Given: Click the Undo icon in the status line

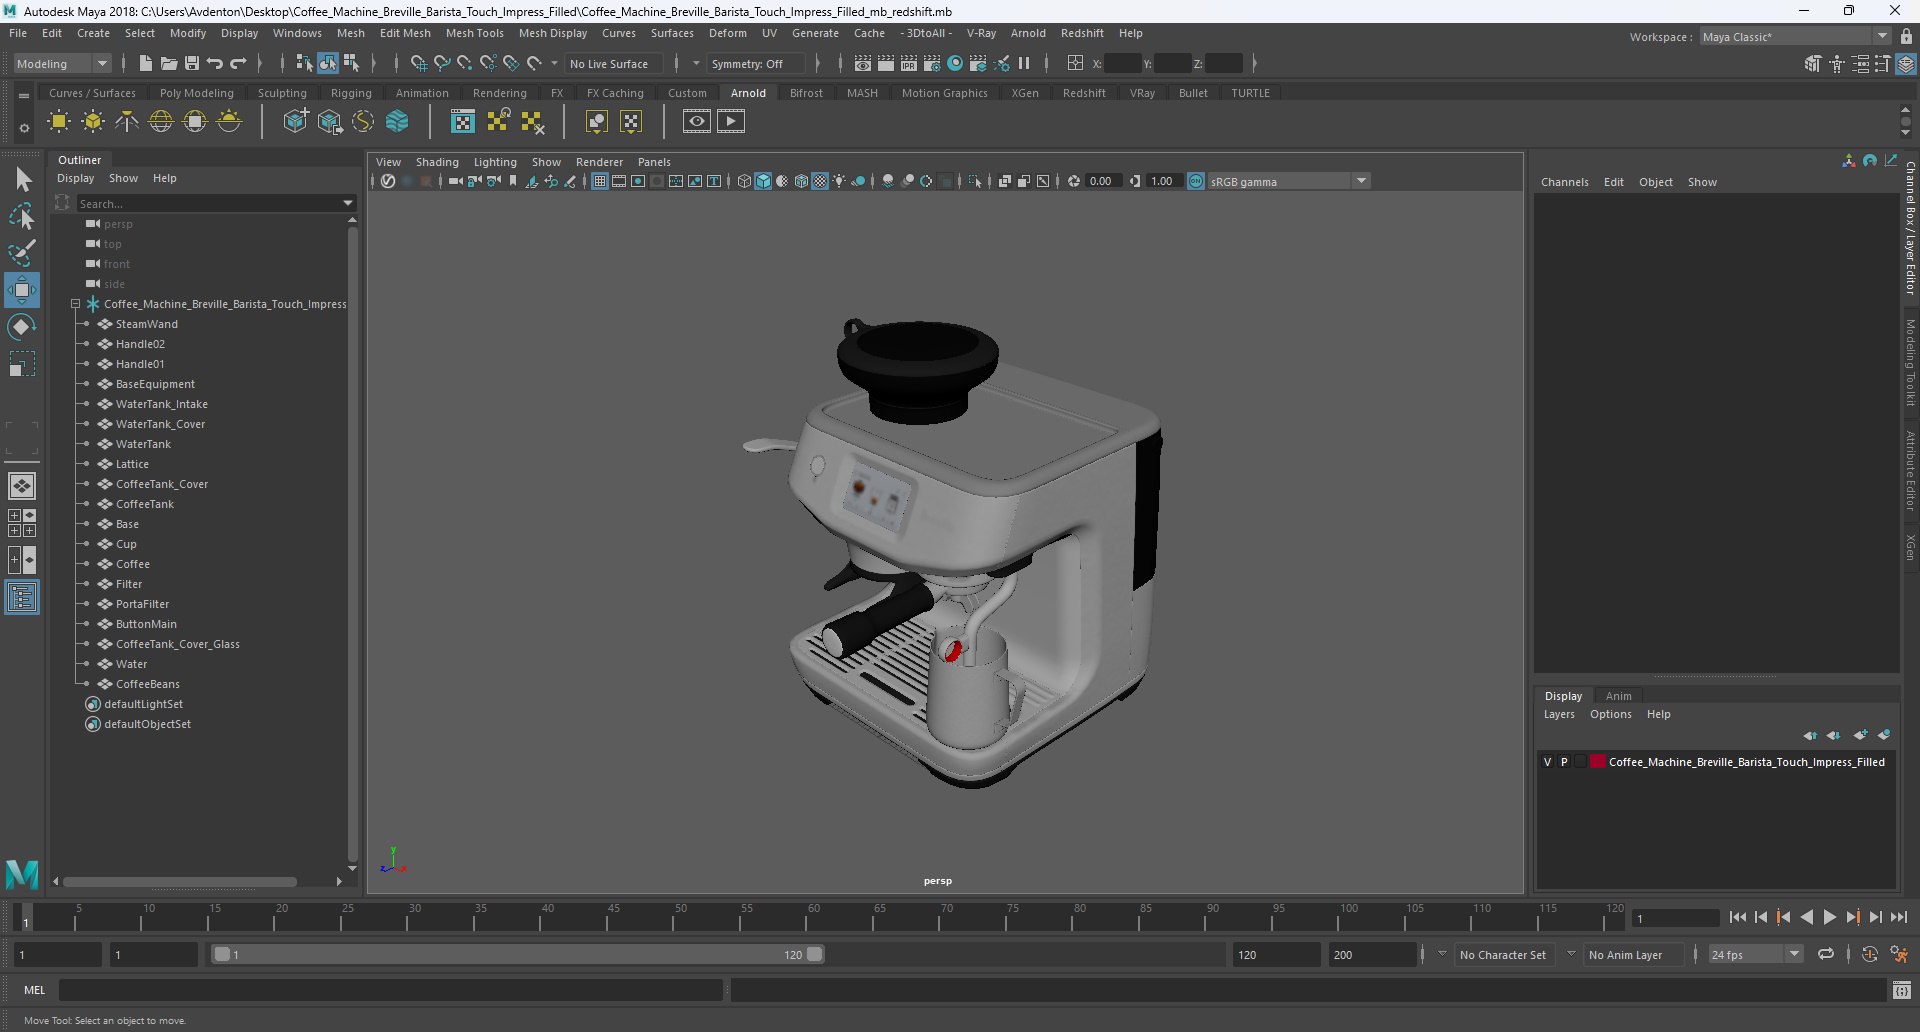Looking at the screenshot, I should tap(215, 63).
